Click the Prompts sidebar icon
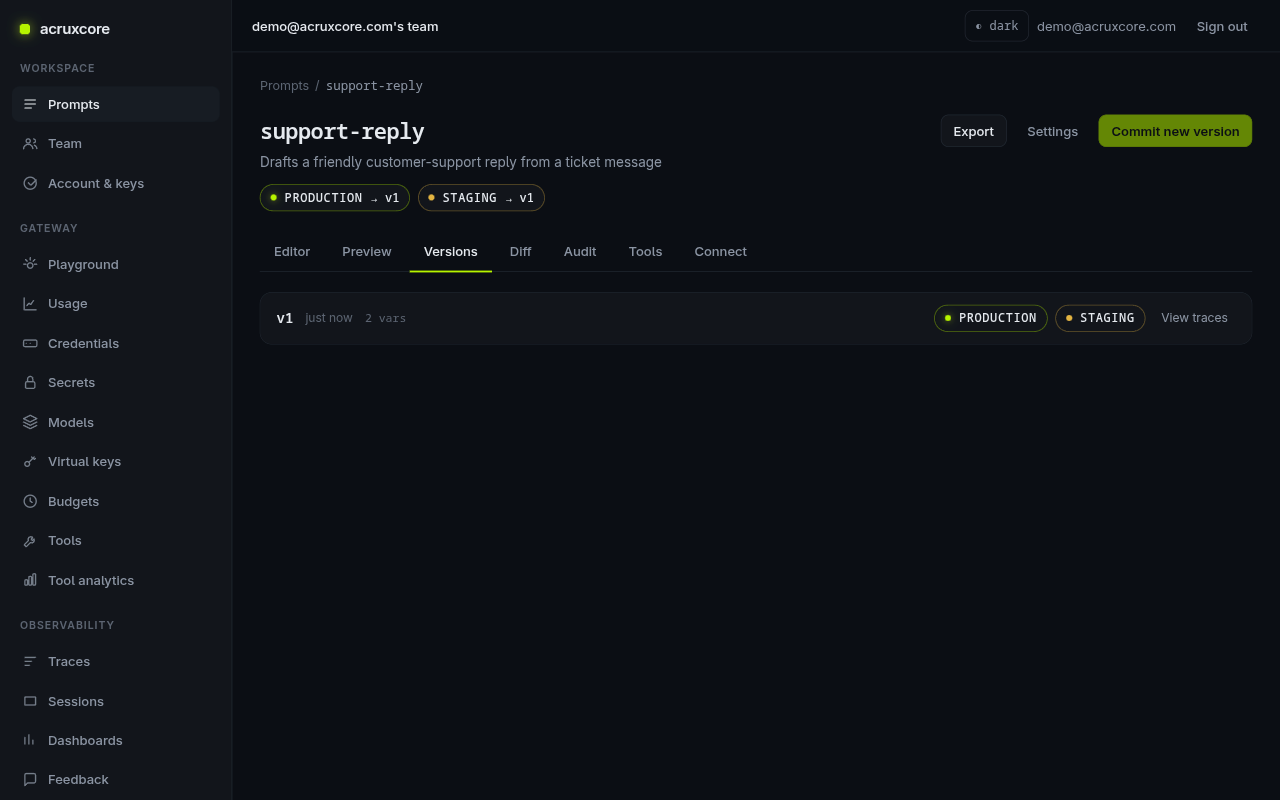Viewport: 1280px width, 800px height. click(30, 104)
